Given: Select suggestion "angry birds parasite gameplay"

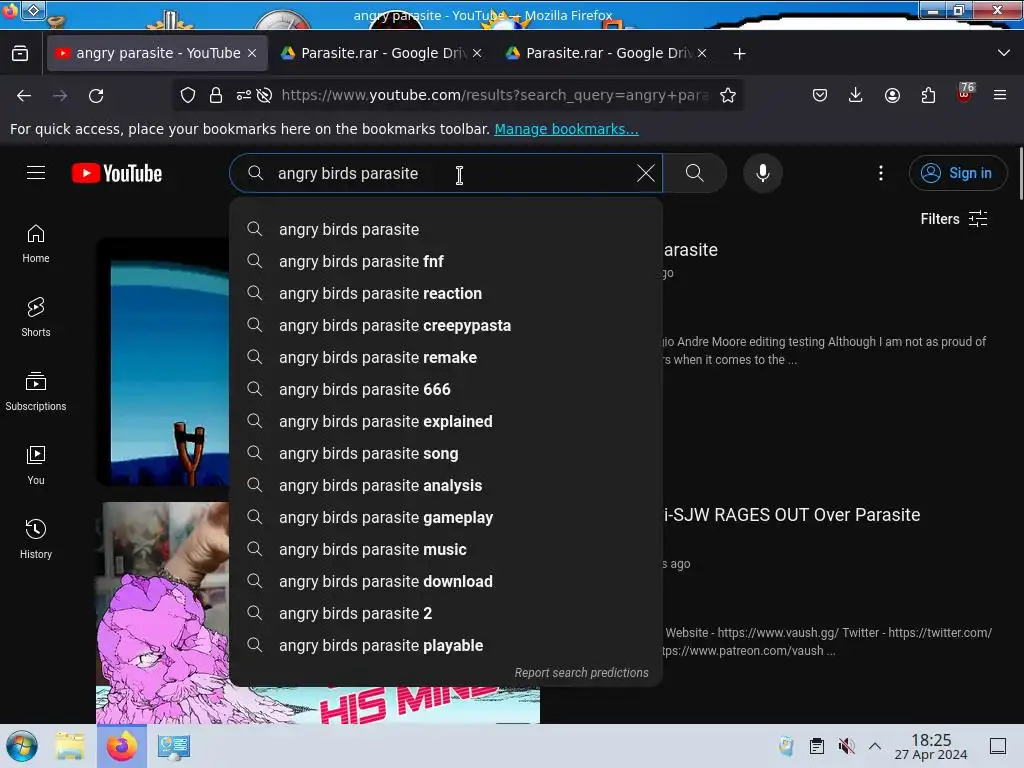Looking at the screenshot, I should coord(446,517).
